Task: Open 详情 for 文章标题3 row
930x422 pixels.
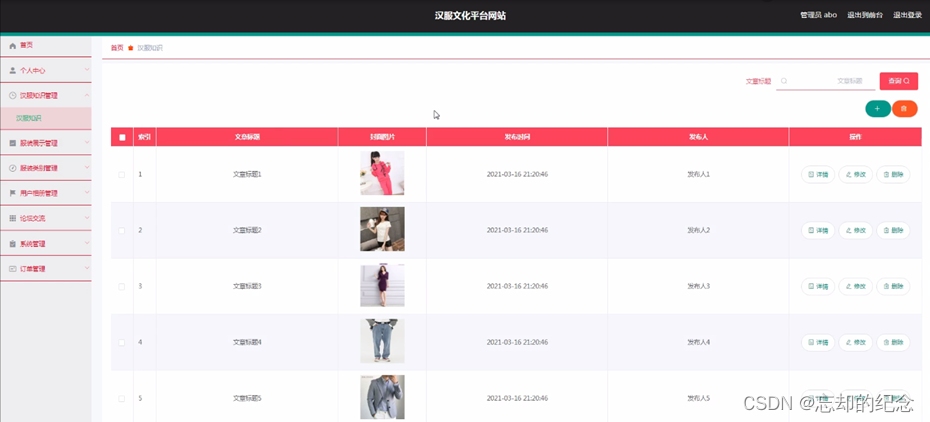Action: (818, 286)
